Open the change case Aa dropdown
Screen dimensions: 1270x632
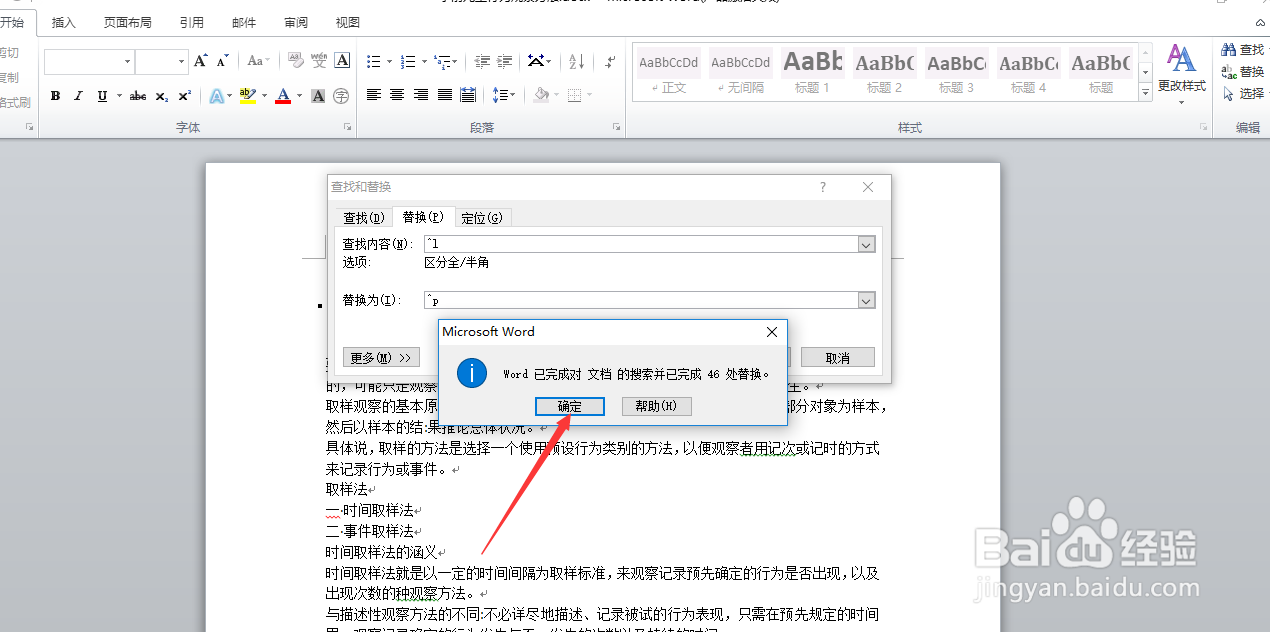(258, 61)
